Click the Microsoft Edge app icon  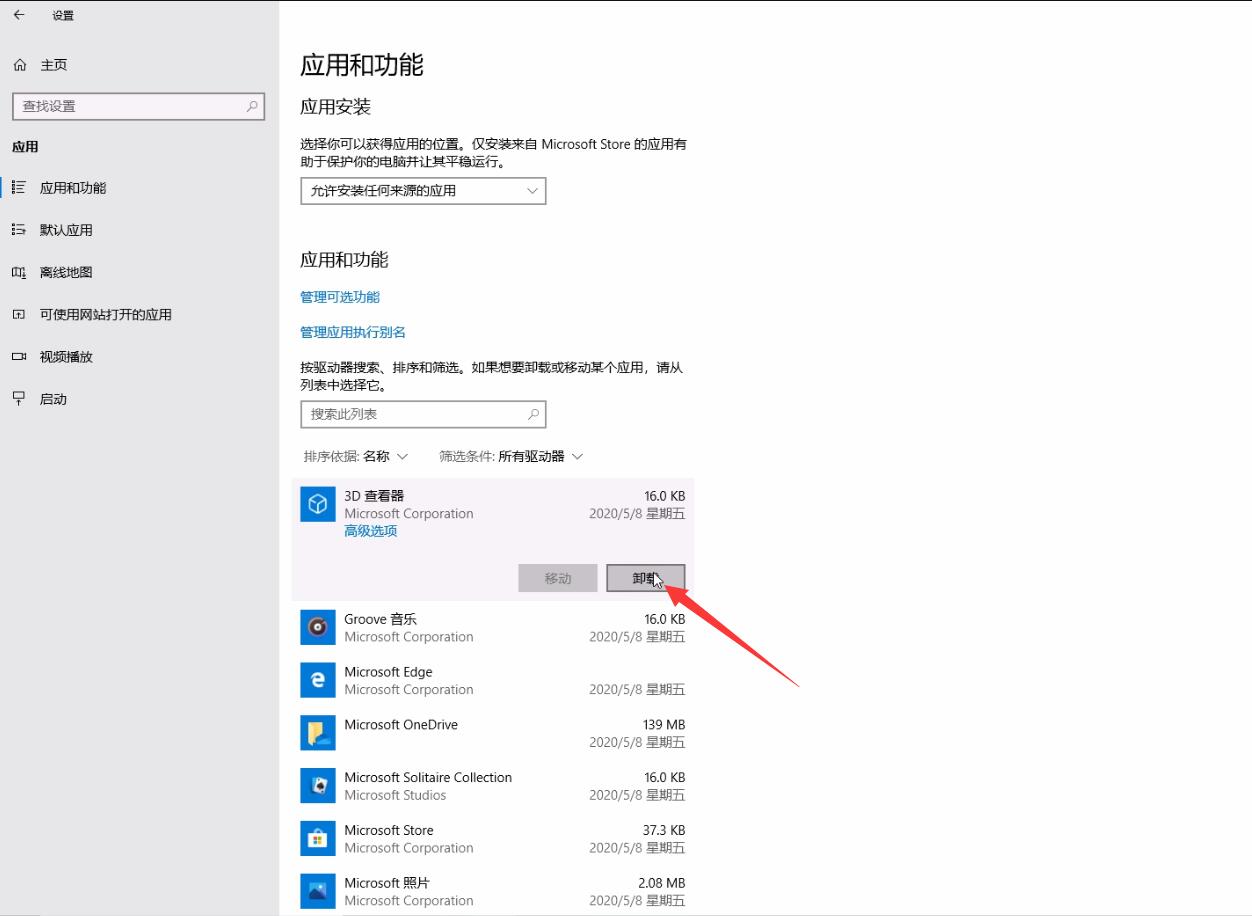318,680
